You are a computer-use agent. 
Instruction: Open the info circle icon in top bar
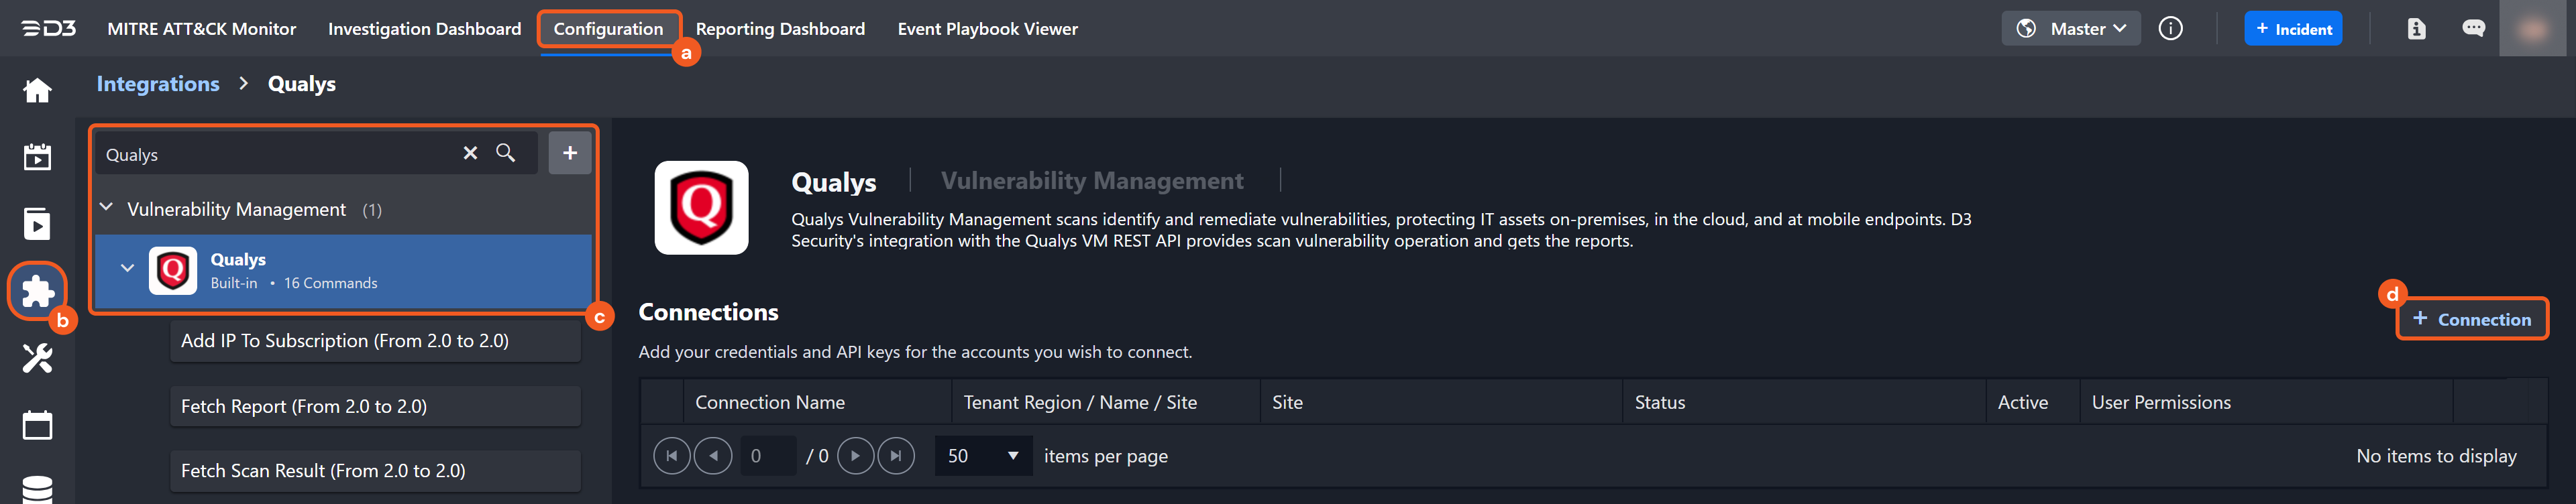click(x=2170, y=29)
